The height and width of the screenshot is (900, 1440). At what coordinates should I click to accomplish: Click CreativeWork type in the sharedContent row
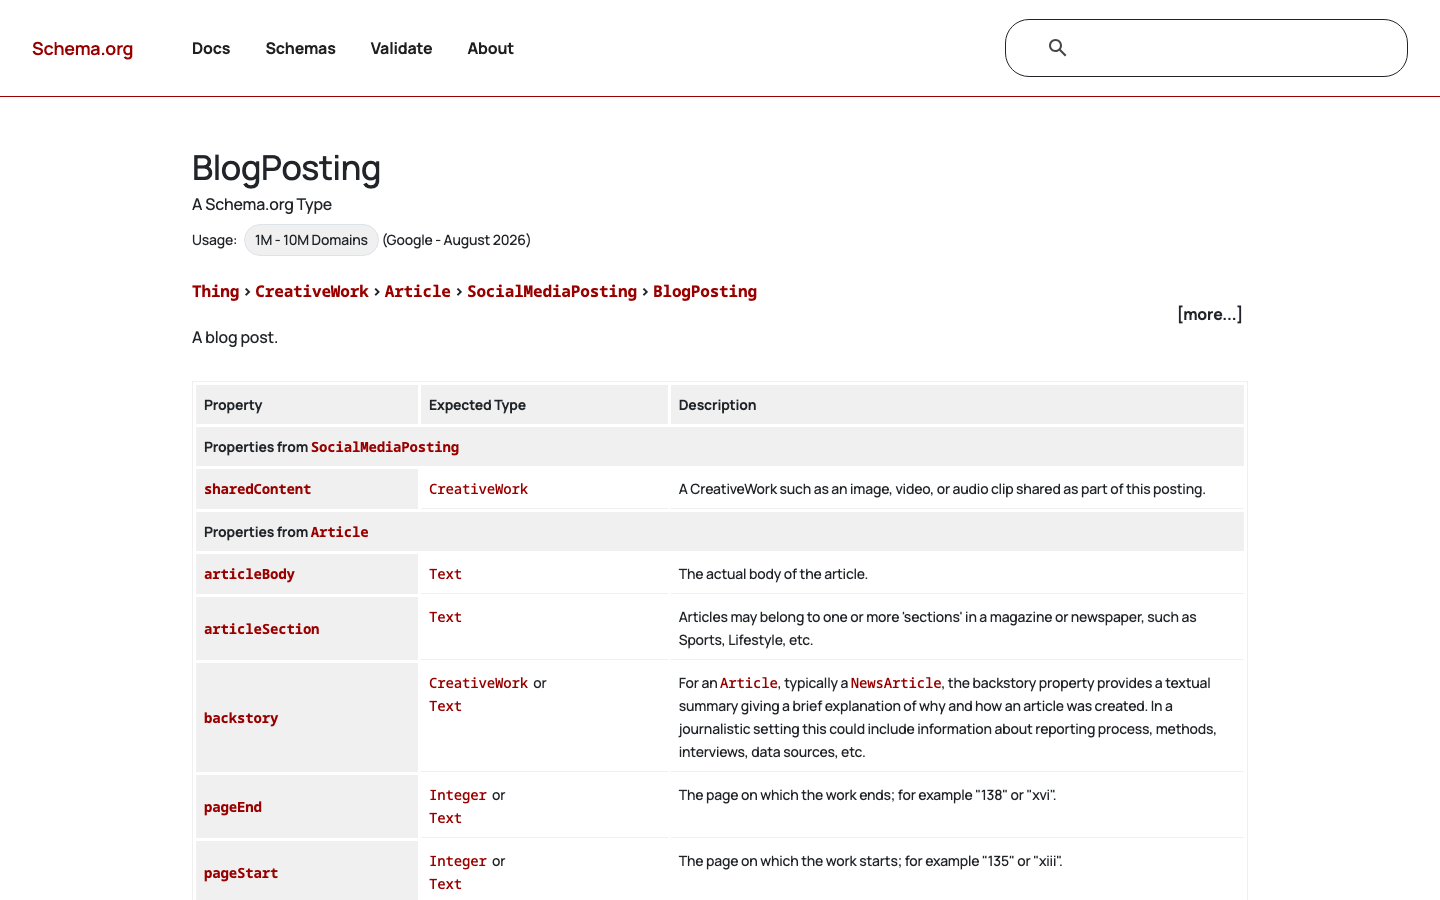(x=478, y=489)
